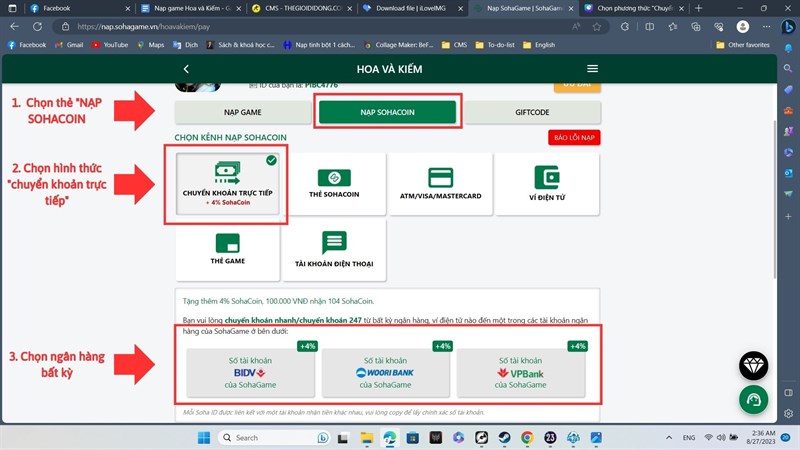The height and width of the screenshot is (450, 800).
Task: Select the NẠP SOHACOIN tab
Action: pos(387,112)
